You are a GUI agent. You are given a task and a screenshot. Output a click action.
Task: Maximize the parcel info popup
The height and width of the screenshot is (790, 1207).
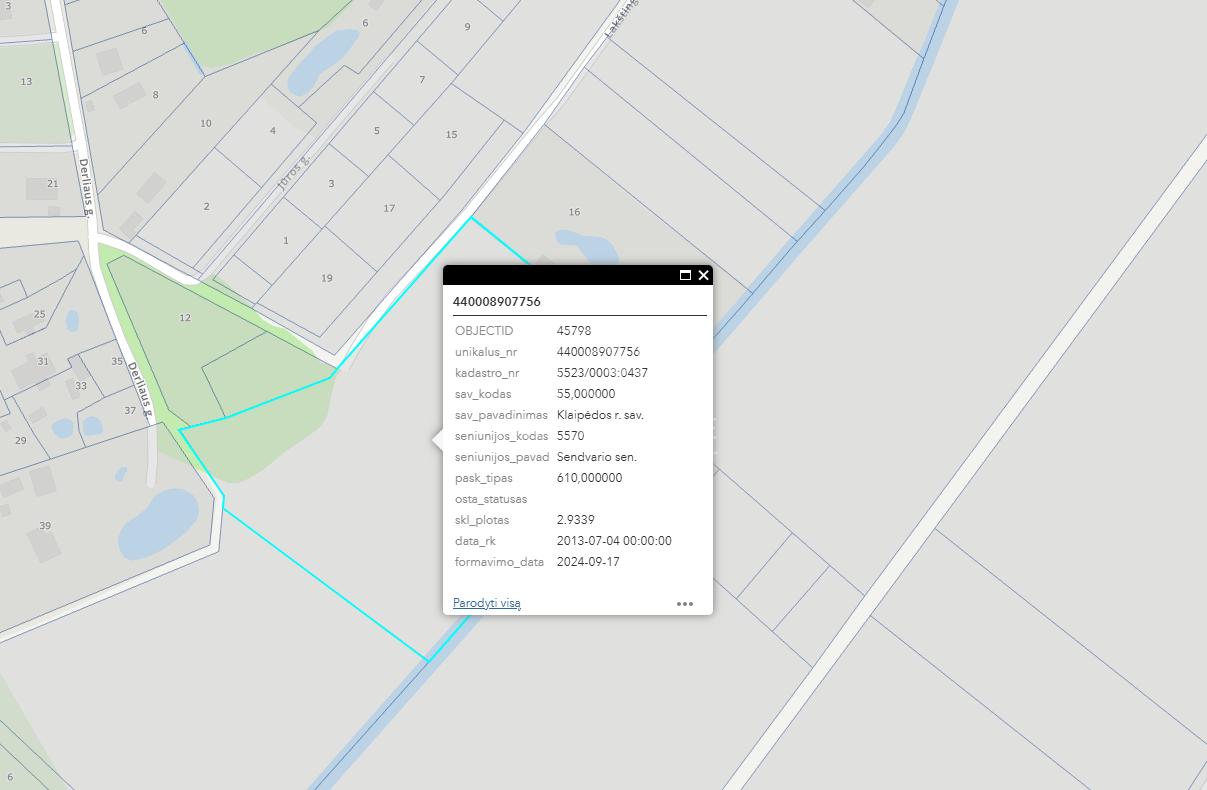pyautogui.click(x=686, y=275)
